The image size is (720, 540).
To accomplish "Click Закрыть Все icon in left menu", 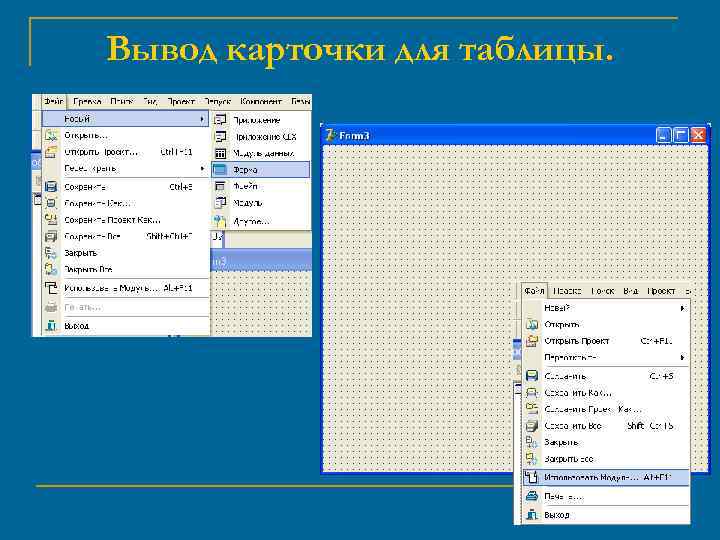I will tap(51, 269).
